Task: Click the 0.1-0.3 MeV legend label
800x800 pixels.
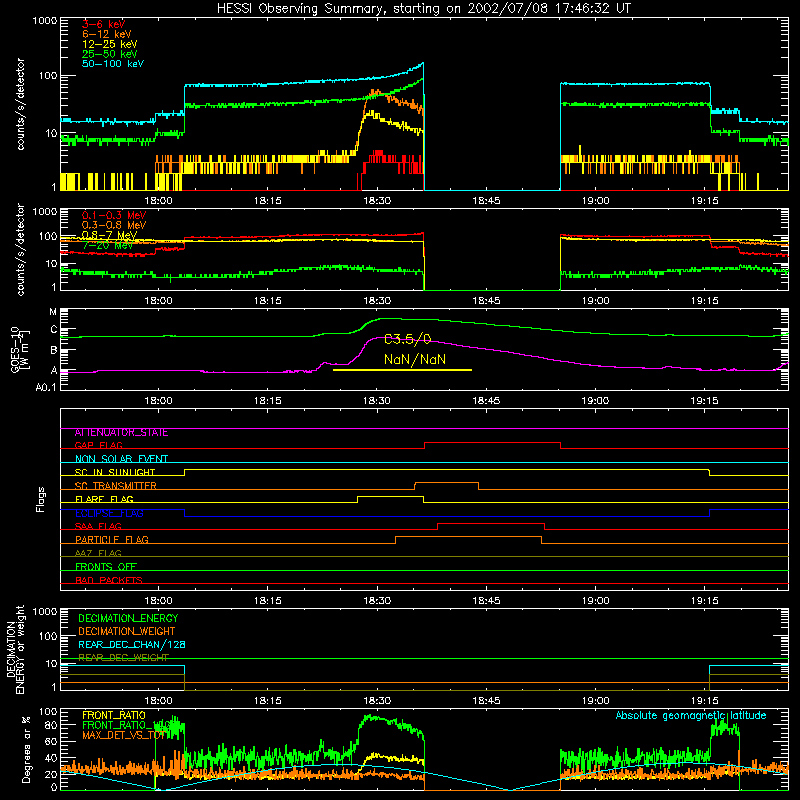Action: point(113,215)
